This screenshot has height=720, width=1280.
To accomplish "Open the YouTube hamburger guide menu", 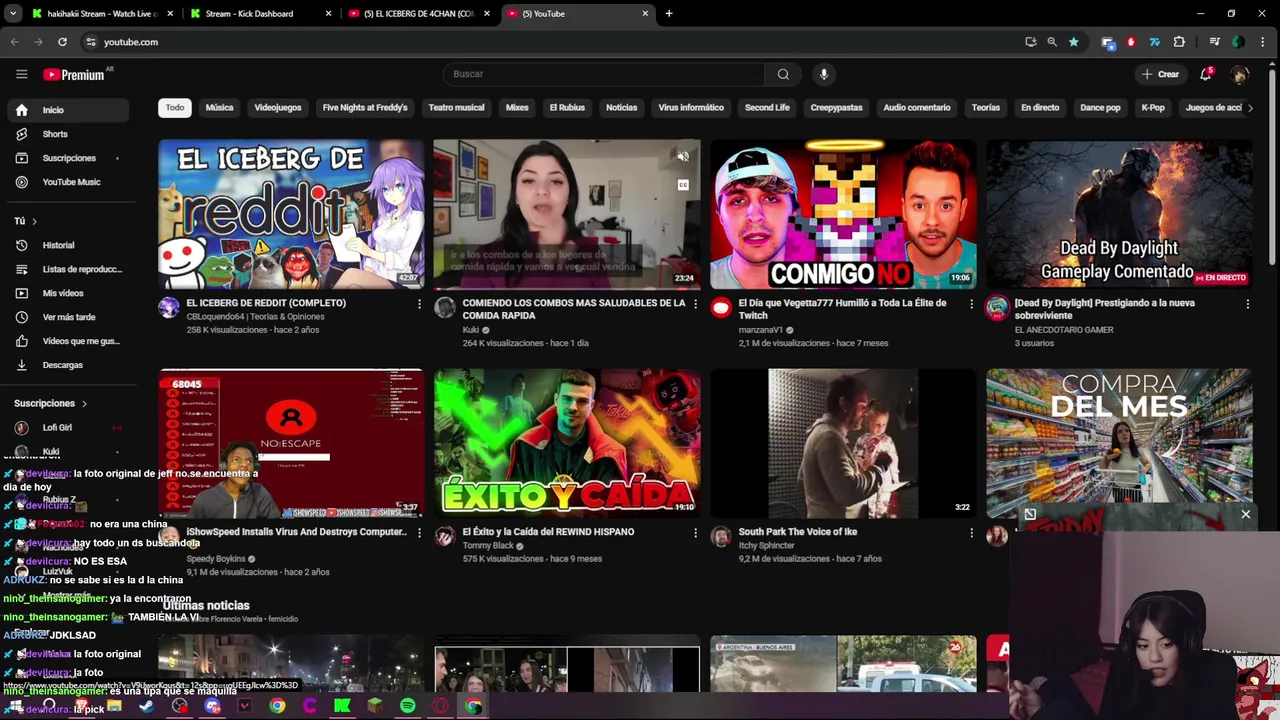I will pos(21,74).
